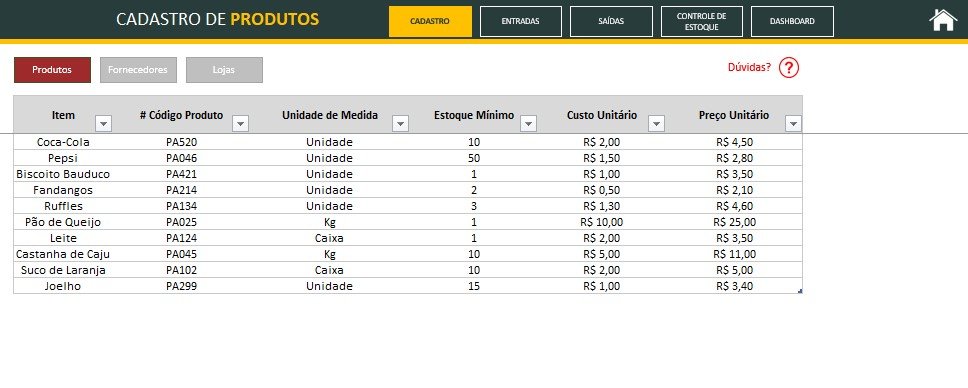Click the Dúvidas? link text
Viewport: 968px width, 388px height.
[749, 67]
